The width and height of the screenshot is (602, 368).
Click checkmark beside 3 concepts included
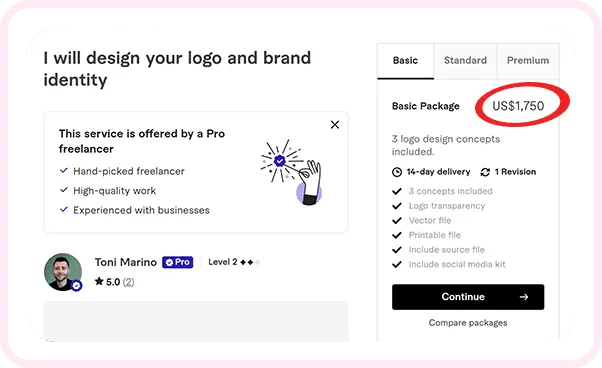(397, 191)
